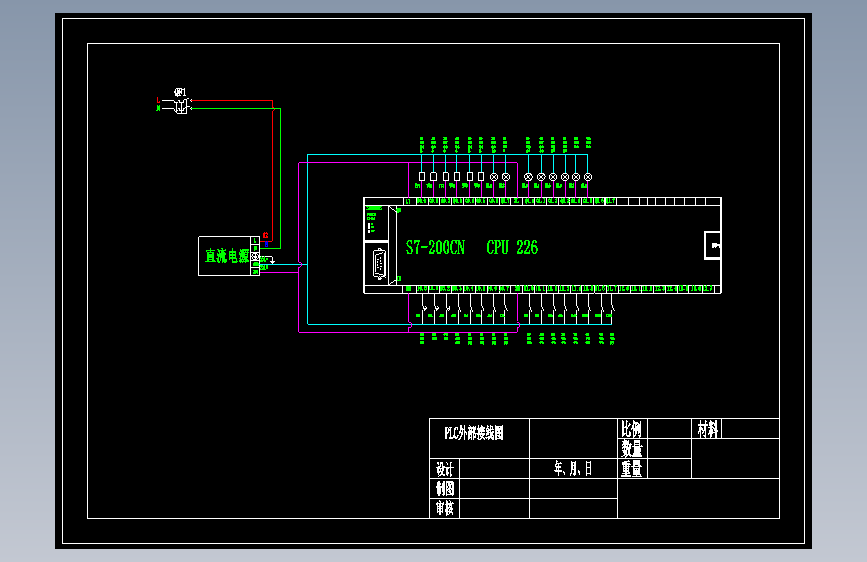Screen dimensions: 867x562
Task: Select the 审核 cell in the title block
Action: (x=445, y=508)
